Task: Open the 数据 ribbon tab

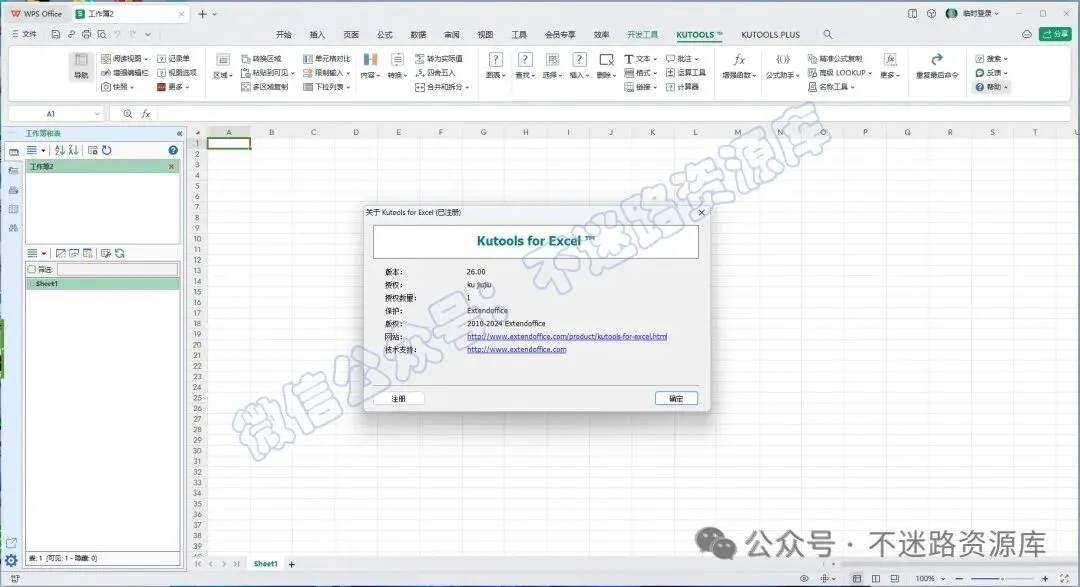Action: click(x=418, y=34)
